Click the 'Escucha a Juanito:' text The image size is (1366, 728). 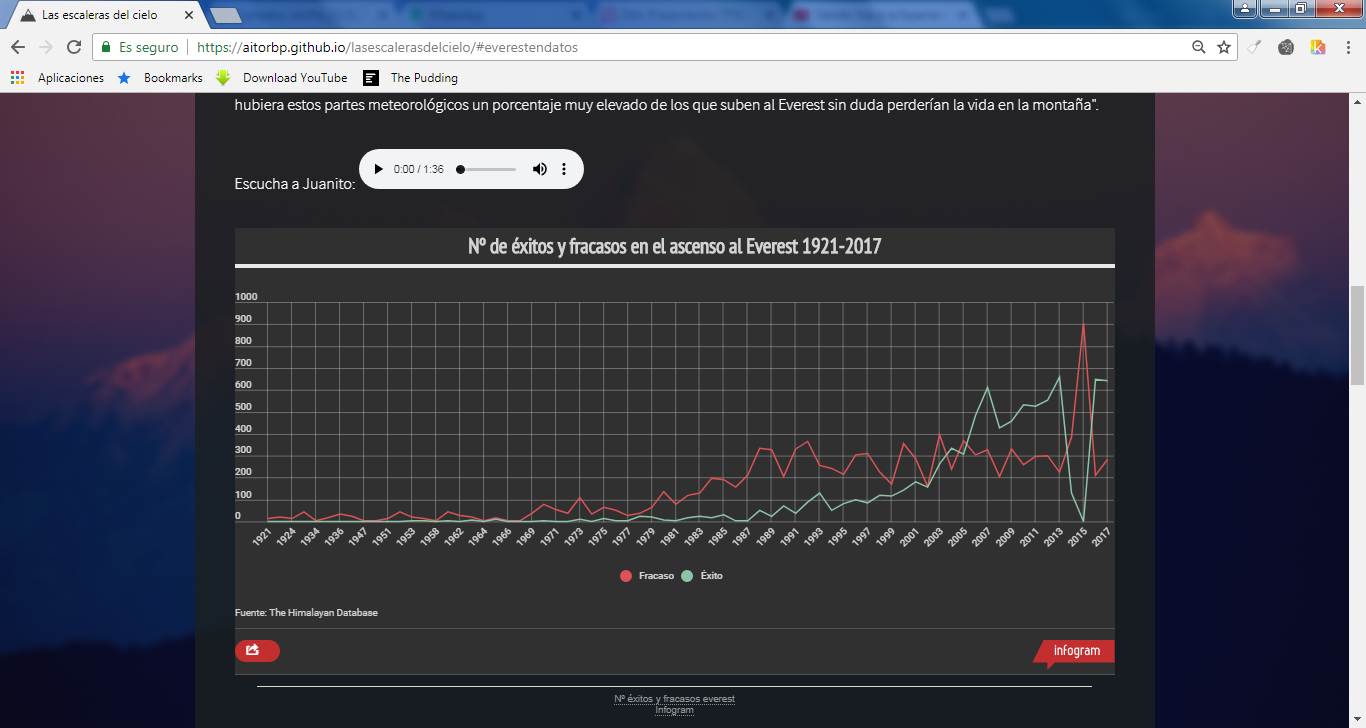[x=295, y=184]
